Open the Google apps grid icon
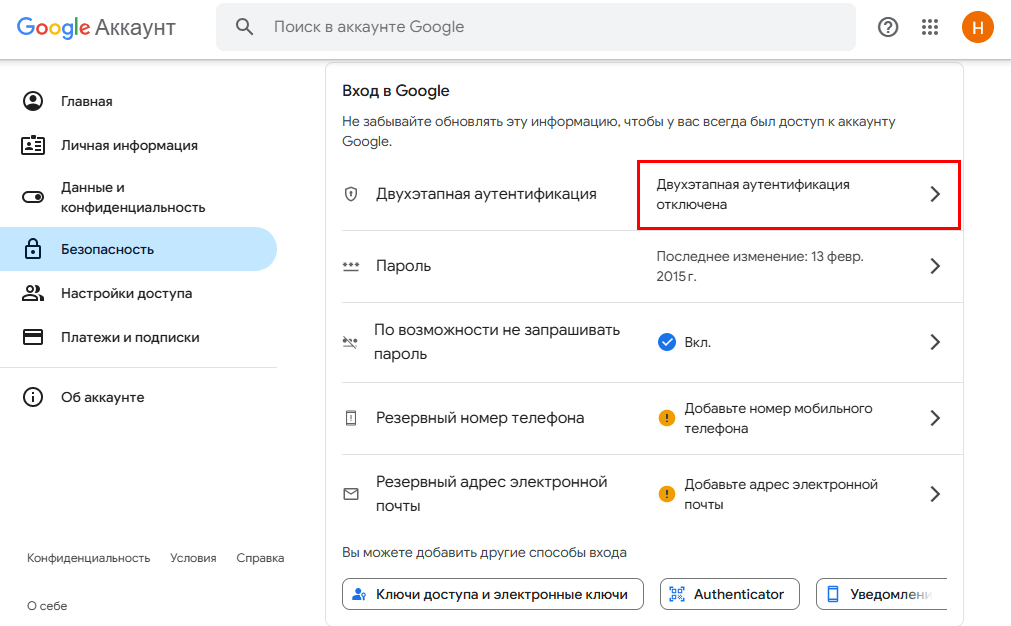 point(930,27)
